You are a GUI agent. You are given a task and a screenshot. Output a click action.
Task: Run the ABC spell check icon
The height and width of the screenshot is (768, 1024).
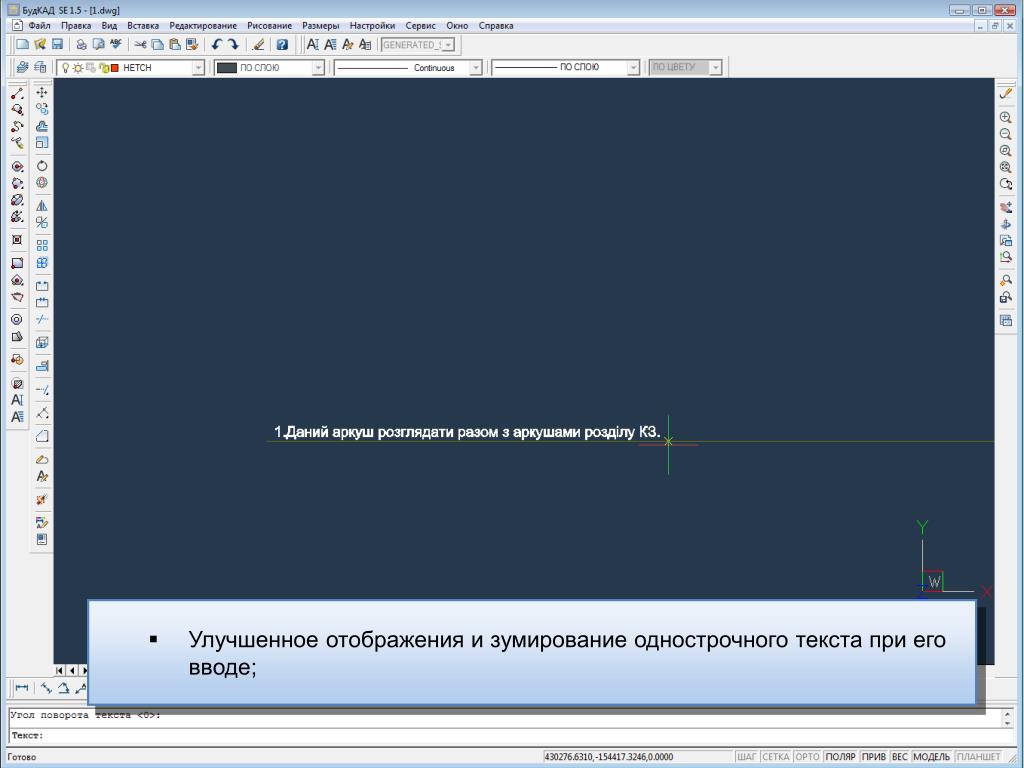pos(116,44)
